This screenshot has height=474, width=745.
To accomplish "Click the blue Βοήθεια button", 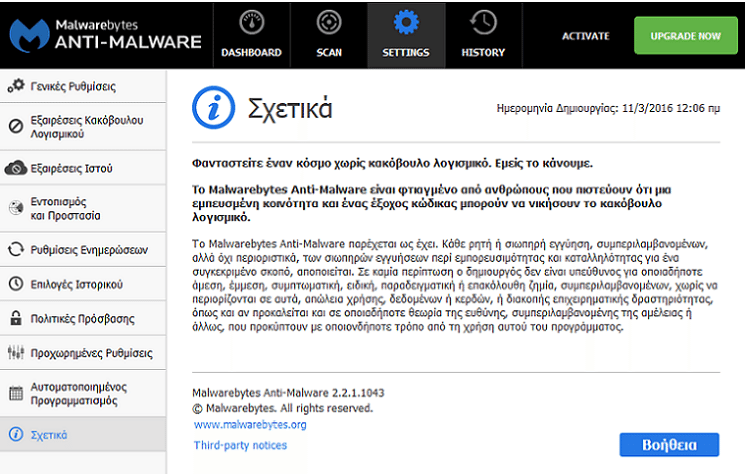I will click(x=669, y=445).
